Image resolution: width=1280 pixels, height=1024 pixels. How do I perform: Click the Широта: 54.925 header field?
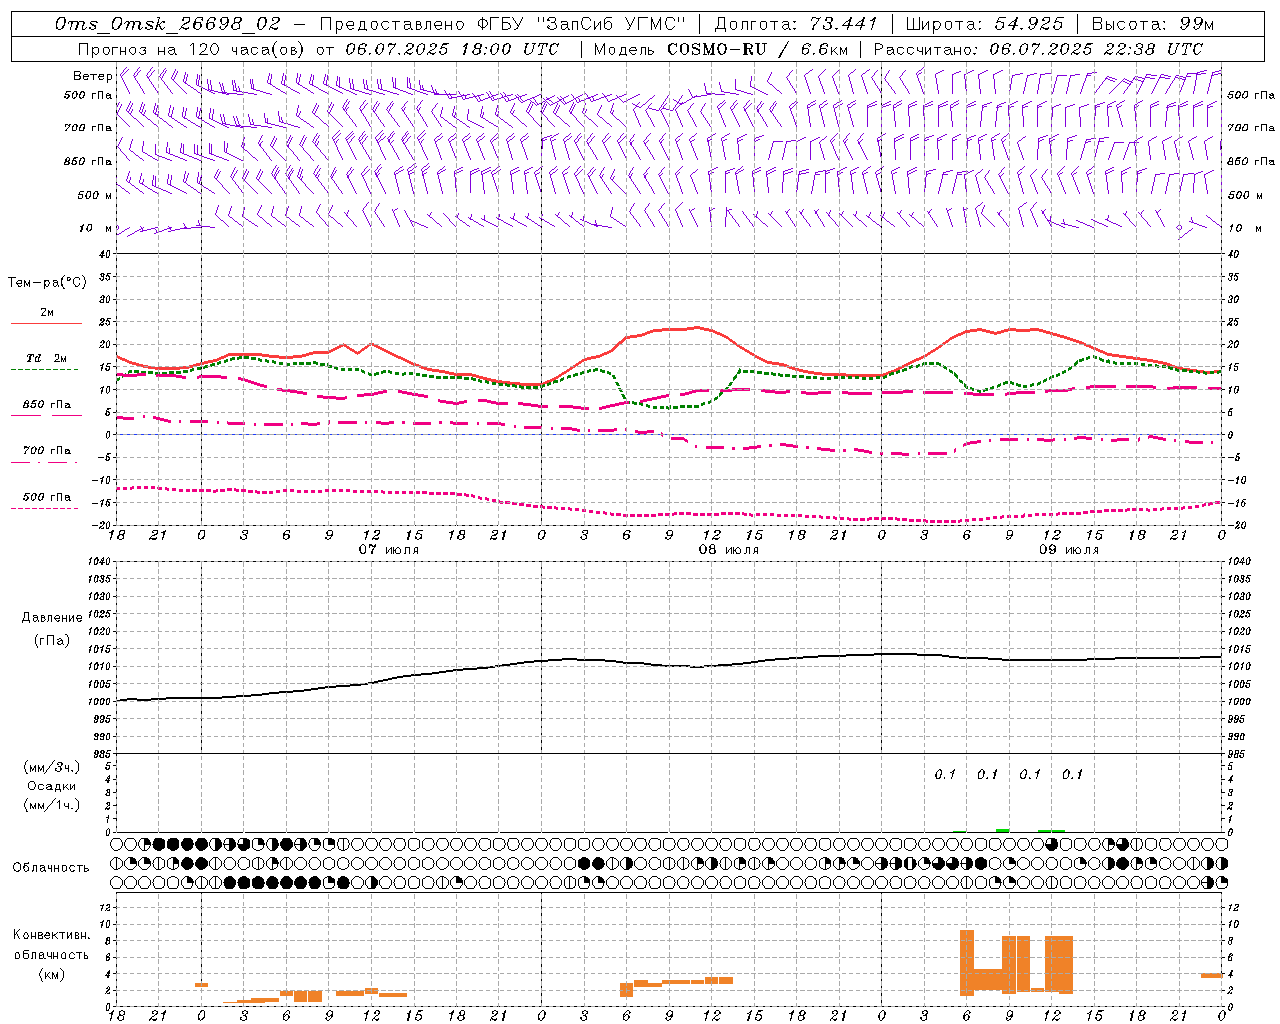point(984,24)
